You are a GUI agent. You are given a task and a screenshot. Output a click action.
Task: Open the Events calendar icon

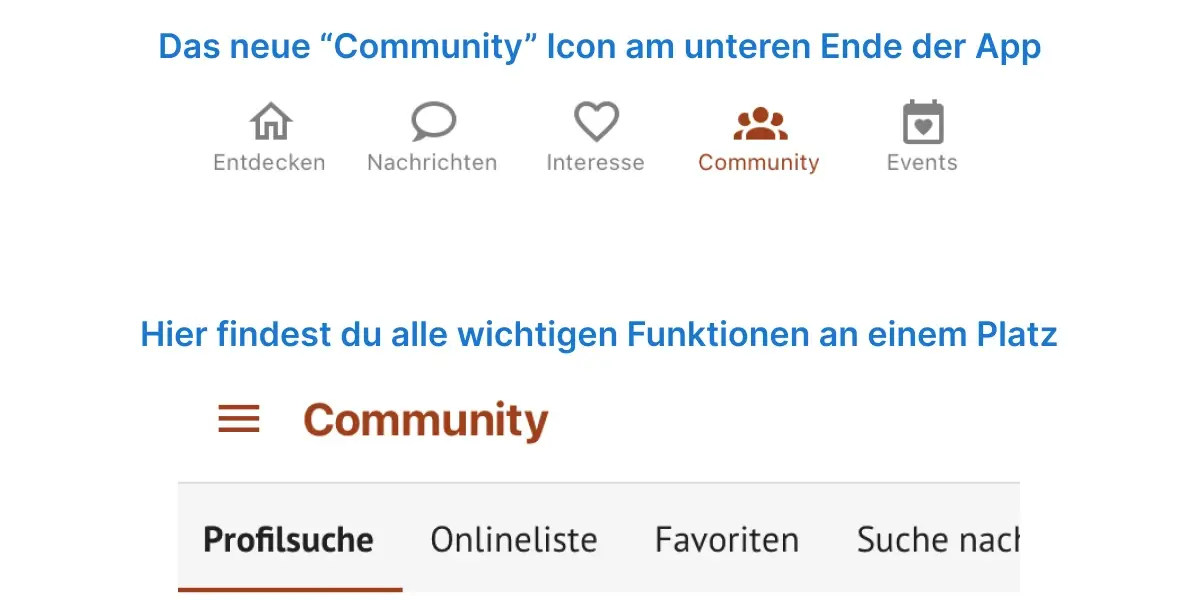click(x=922, y=123)
